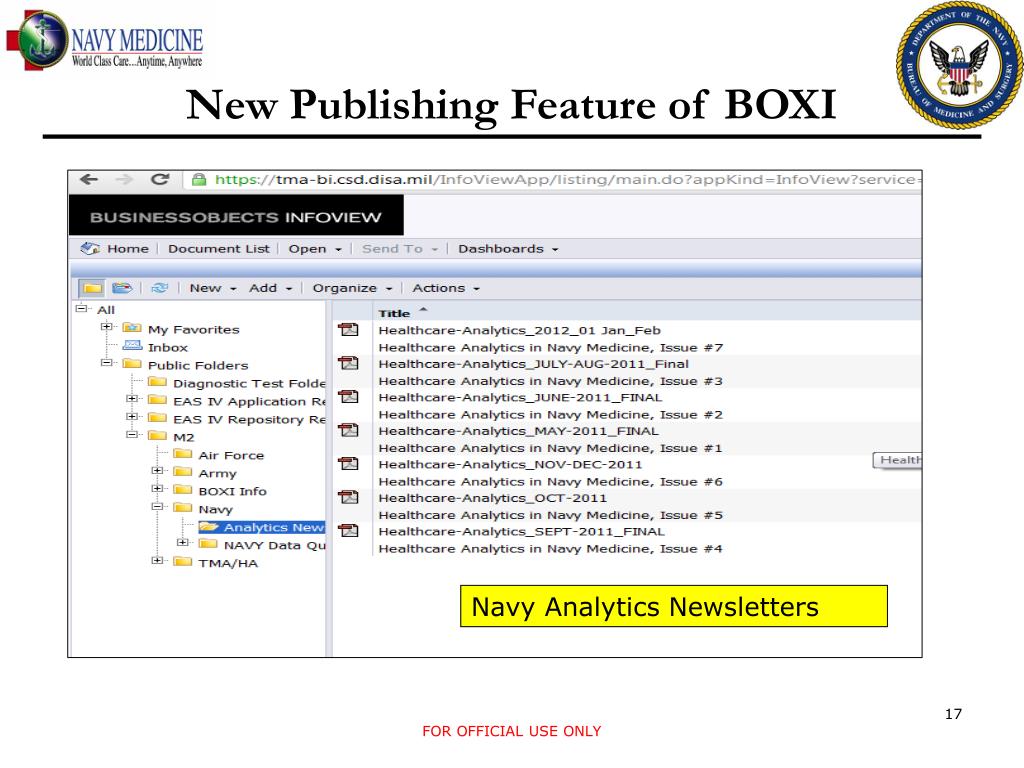Select the Diagnostic Test Folder
This screenshot has width=1024, height=768.
[249, 383]
